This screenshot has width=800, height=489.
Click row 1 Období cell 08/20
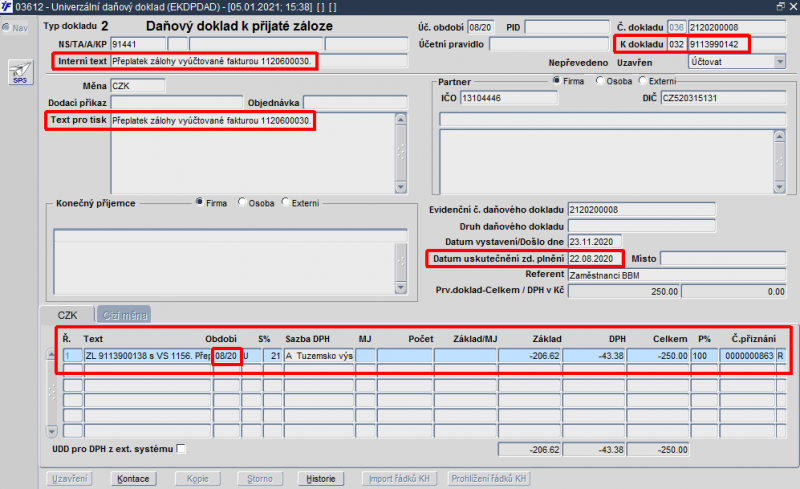coord(226,355)
